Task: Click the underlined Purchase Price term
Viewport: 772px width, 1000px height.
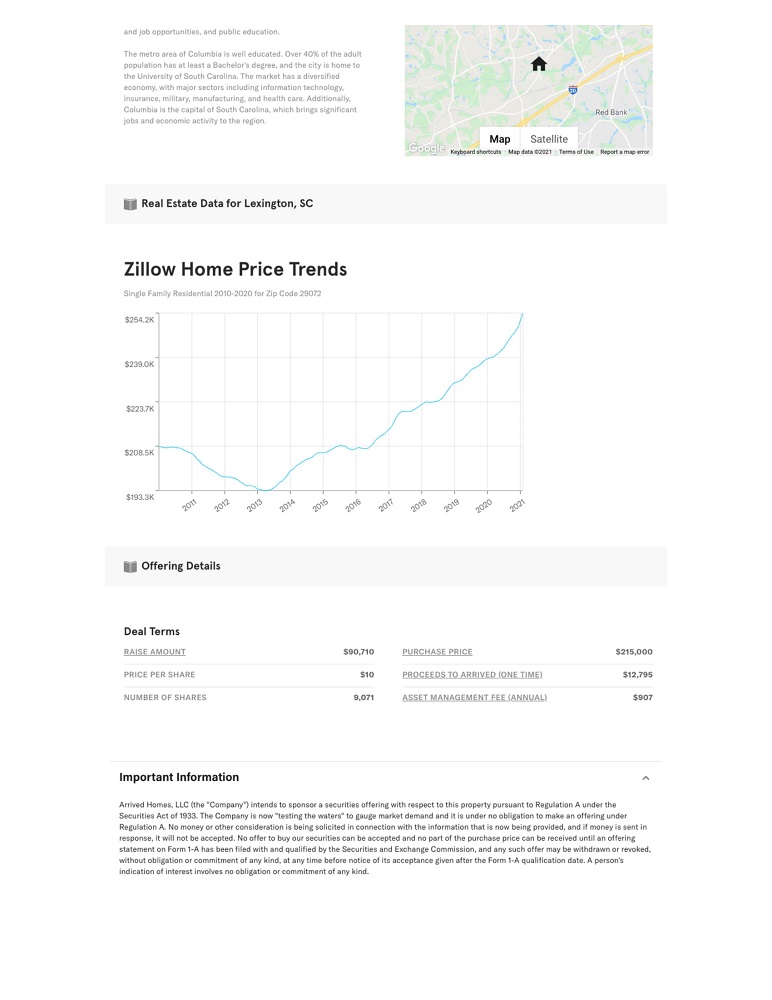Action: click(437, 652)
